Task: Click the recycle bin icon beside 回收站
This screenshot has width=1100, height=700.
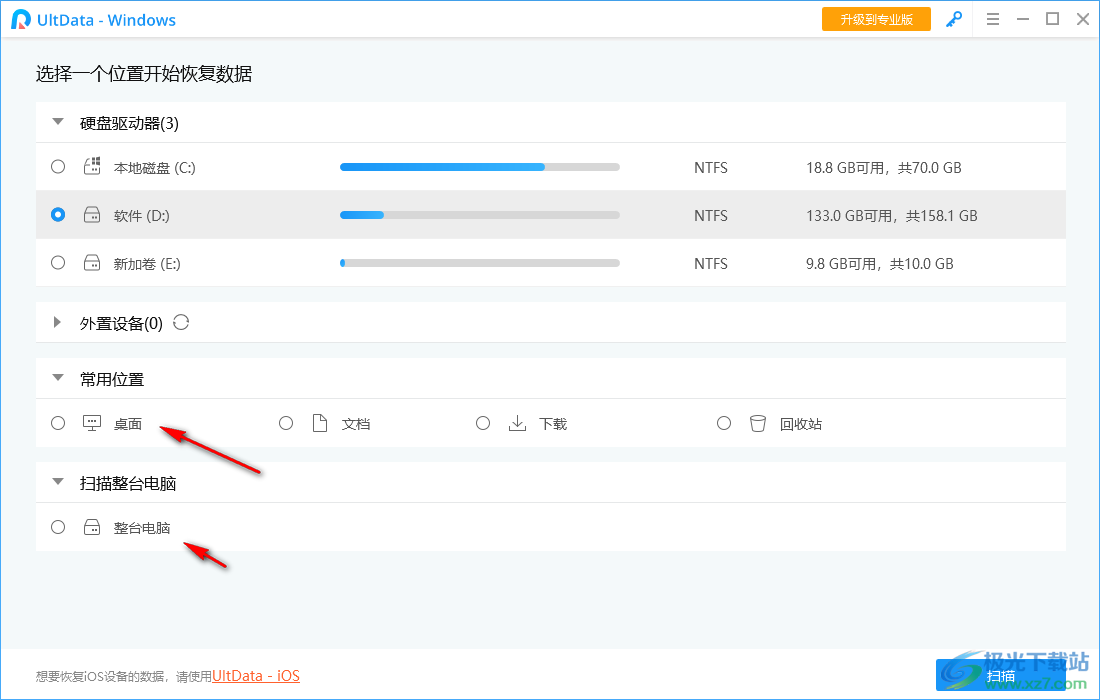Action: 758,423
